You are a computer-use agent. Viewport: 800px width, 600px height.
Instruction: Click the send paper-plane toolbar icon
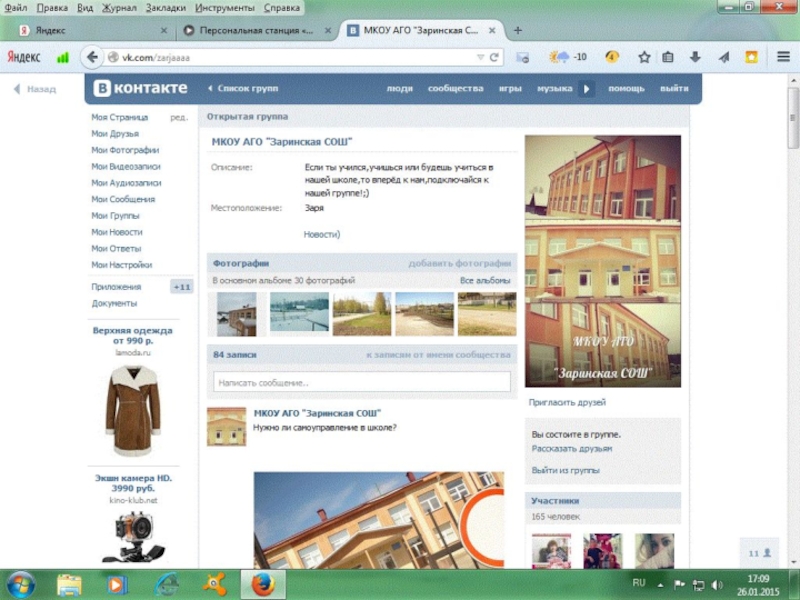[724, 57]
